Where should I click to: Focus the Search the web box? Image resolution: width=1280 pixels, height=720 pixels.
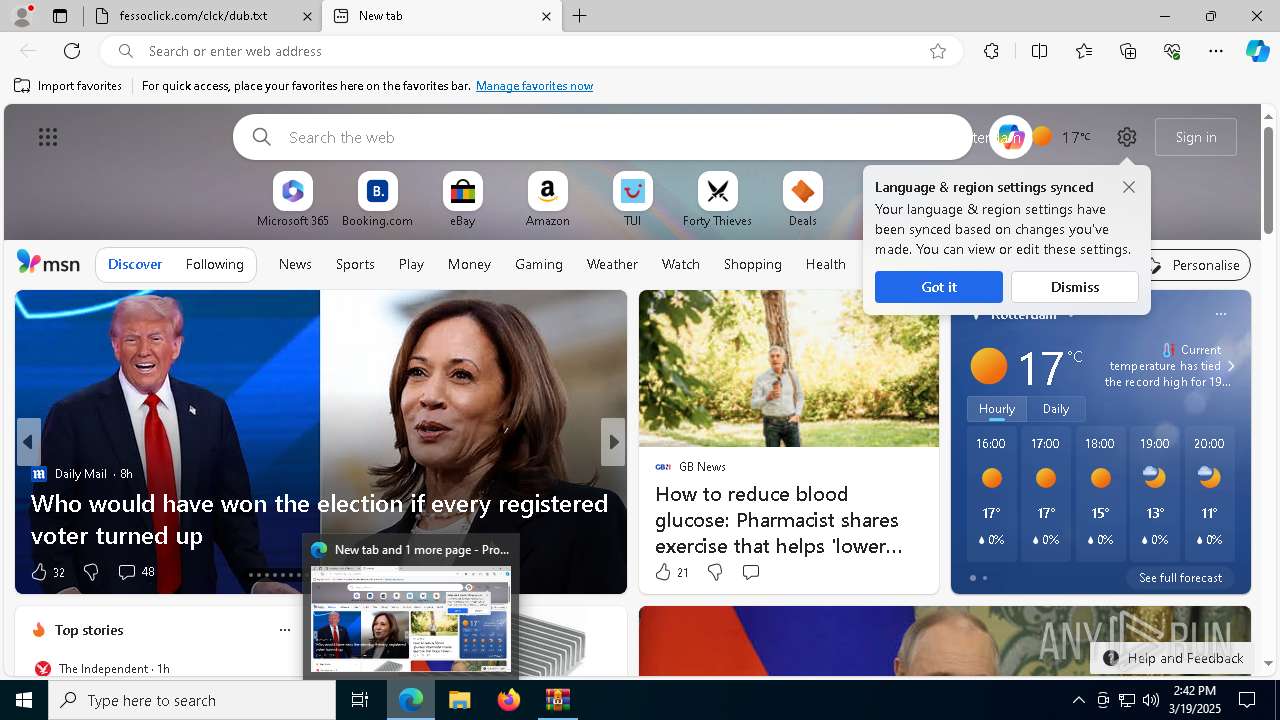coord(603,137)
